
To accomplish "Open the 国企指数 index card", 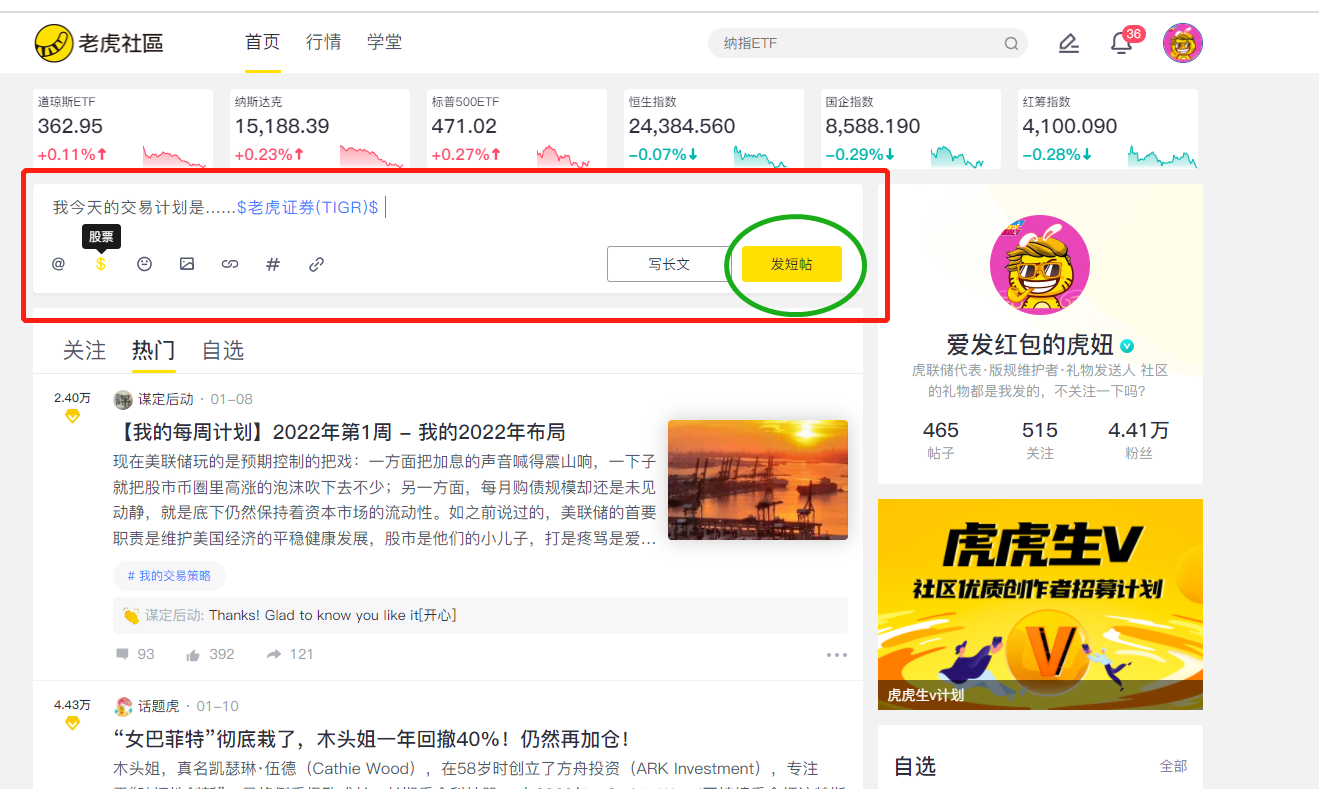I will coord(911,129).
